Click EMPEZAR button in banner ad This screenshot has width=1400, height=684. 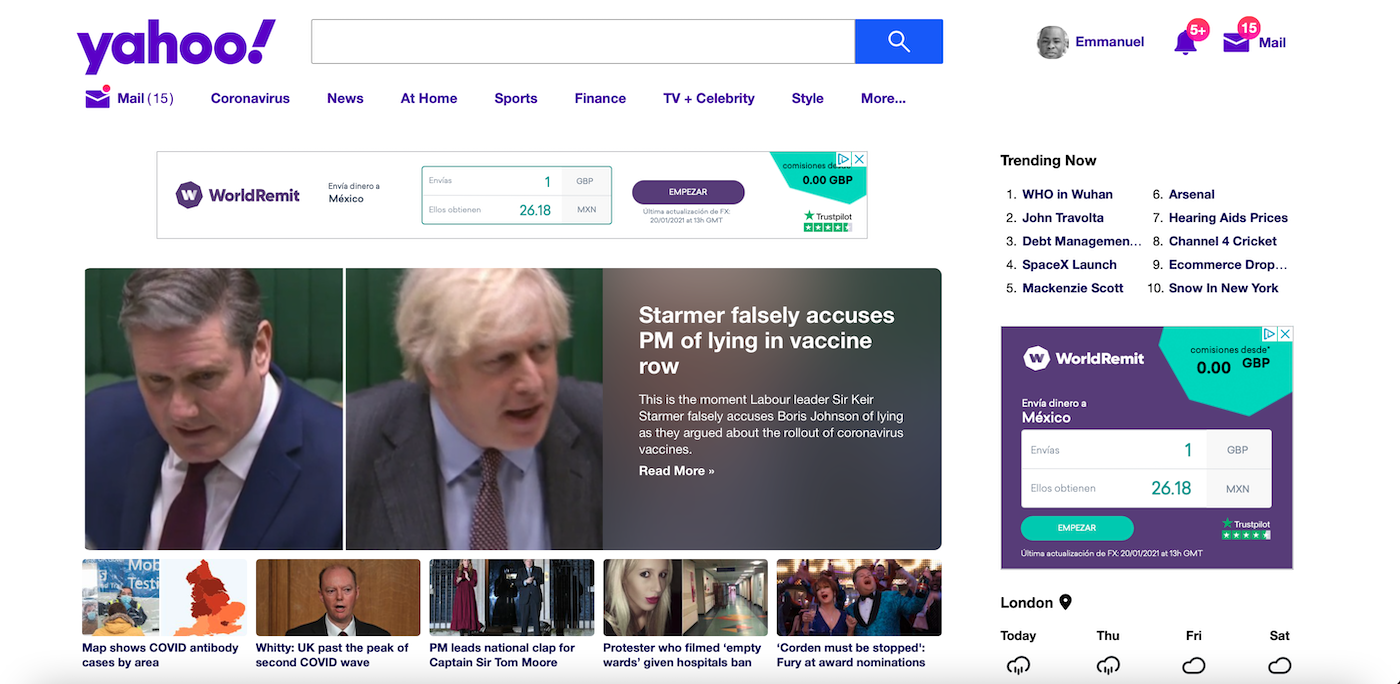click(x=688, y=192)
